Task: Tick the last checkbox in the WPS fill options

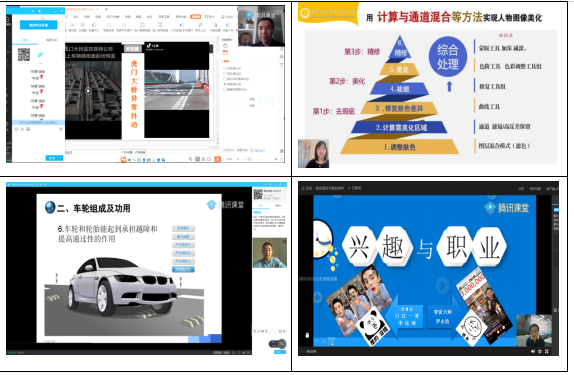Action: tap(224, 89)
